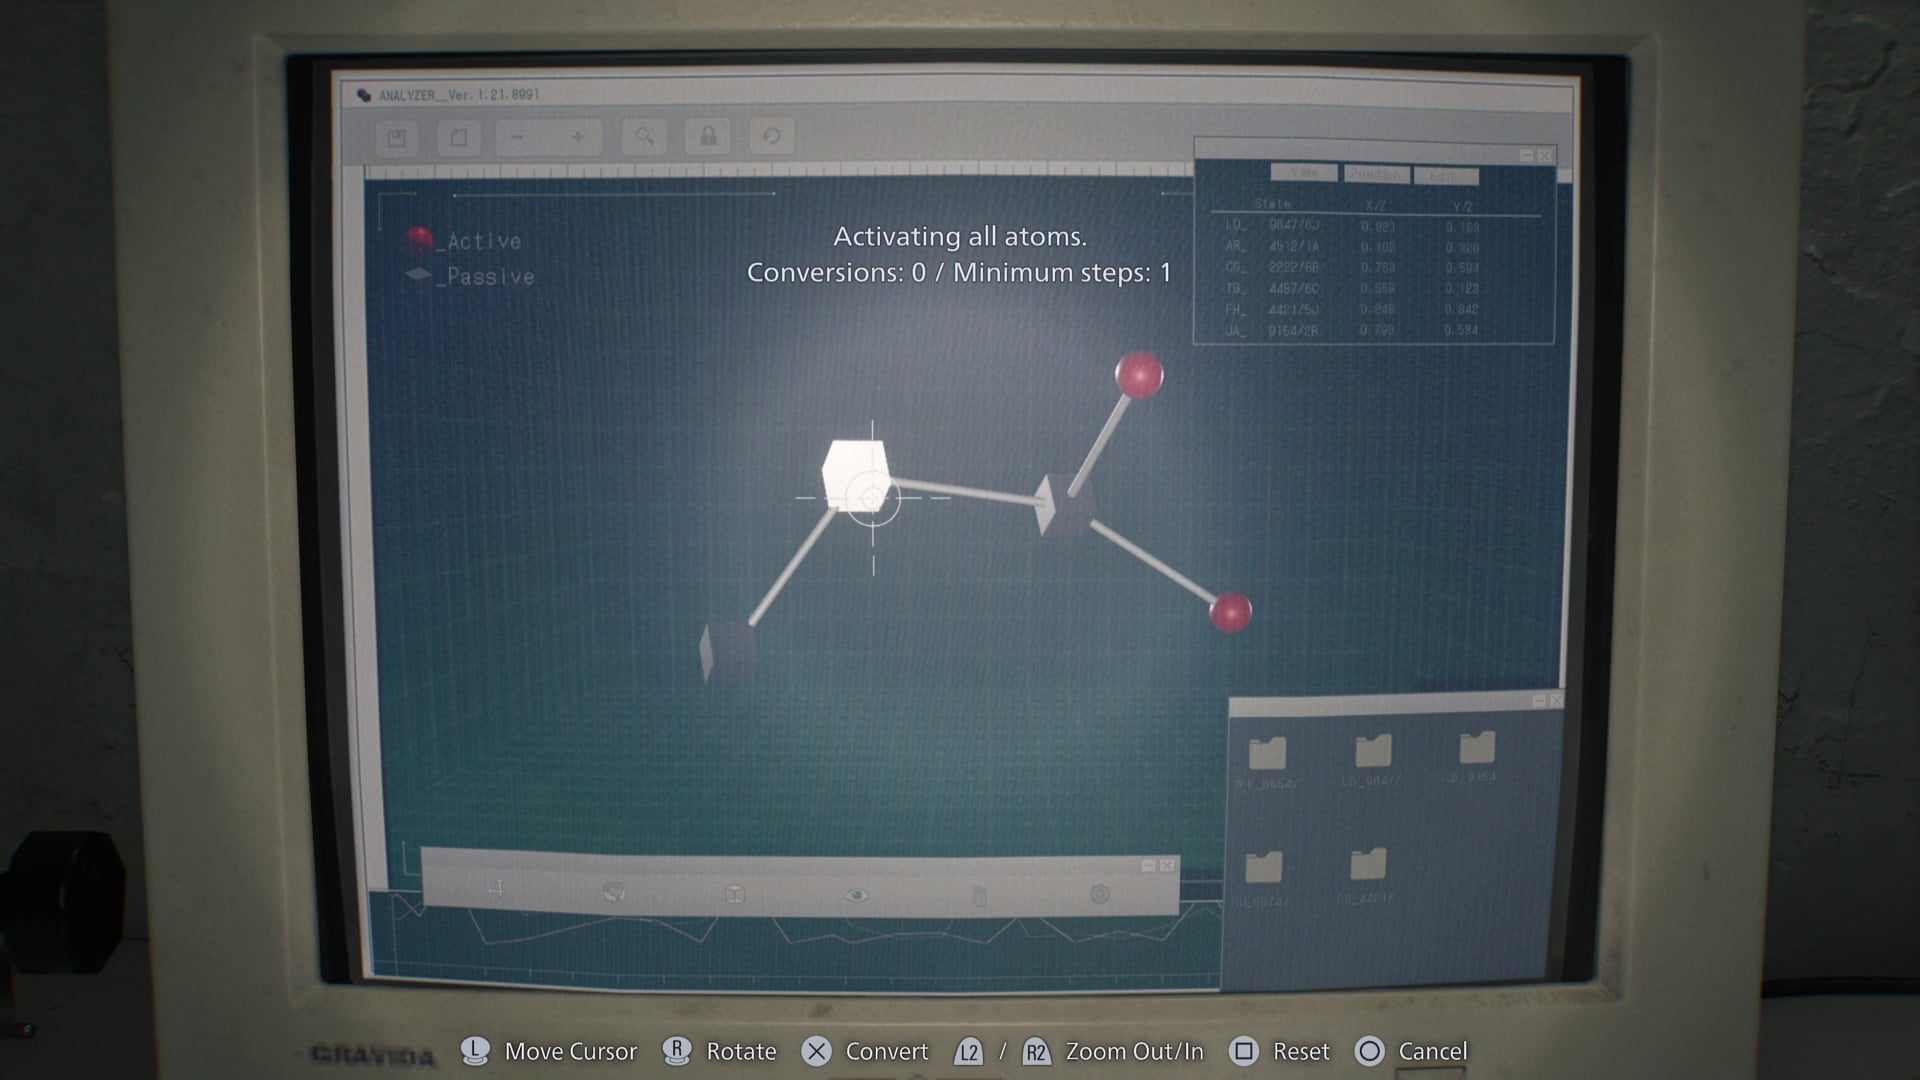Click the copy document toolbar icon
Viewport: 1920px width, 1080px height.
point(458,138)
